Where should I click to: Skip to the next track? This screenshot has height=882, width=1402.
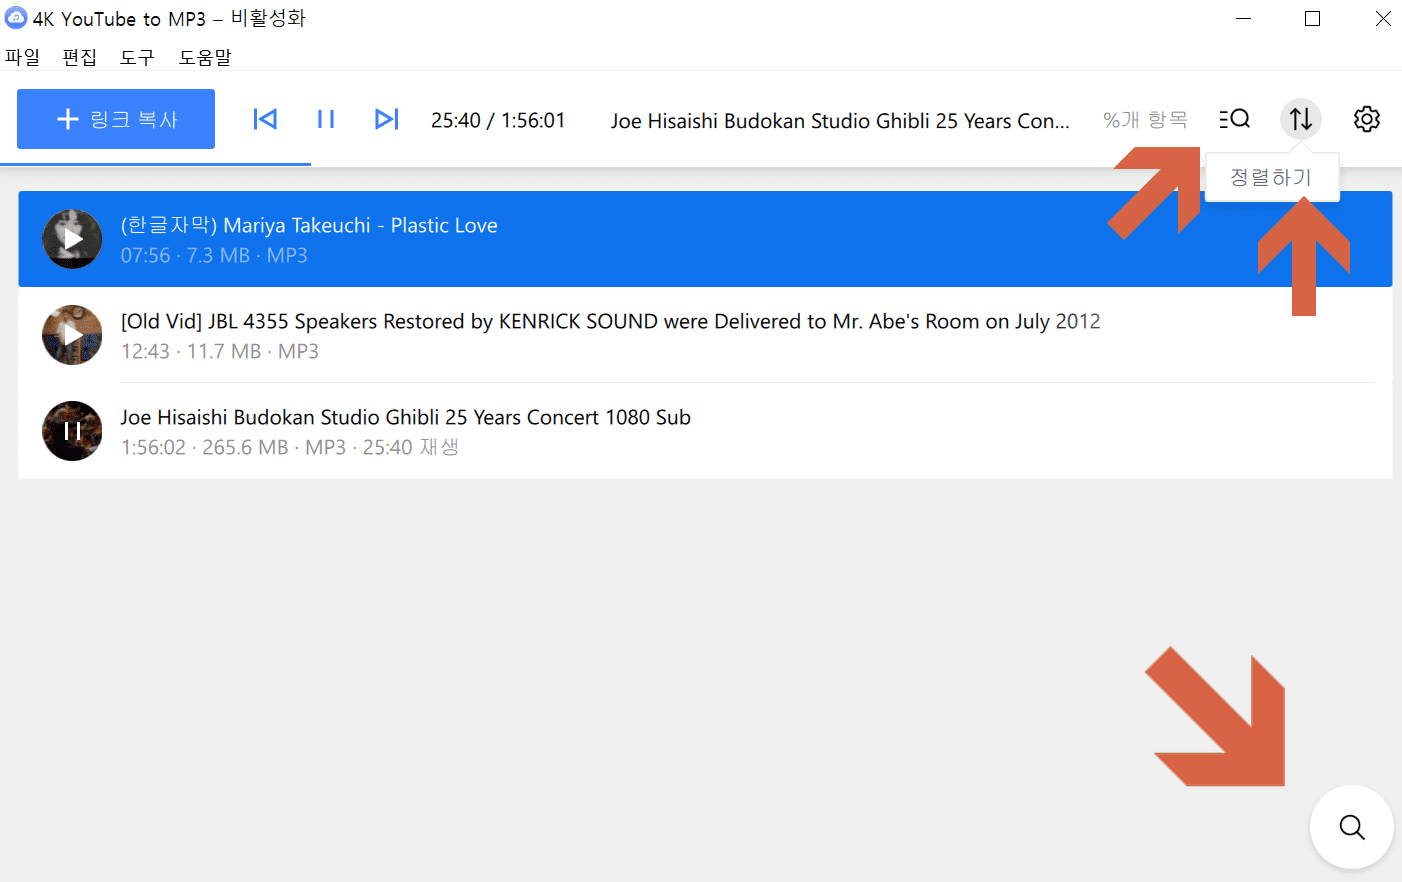click(386, 119)
